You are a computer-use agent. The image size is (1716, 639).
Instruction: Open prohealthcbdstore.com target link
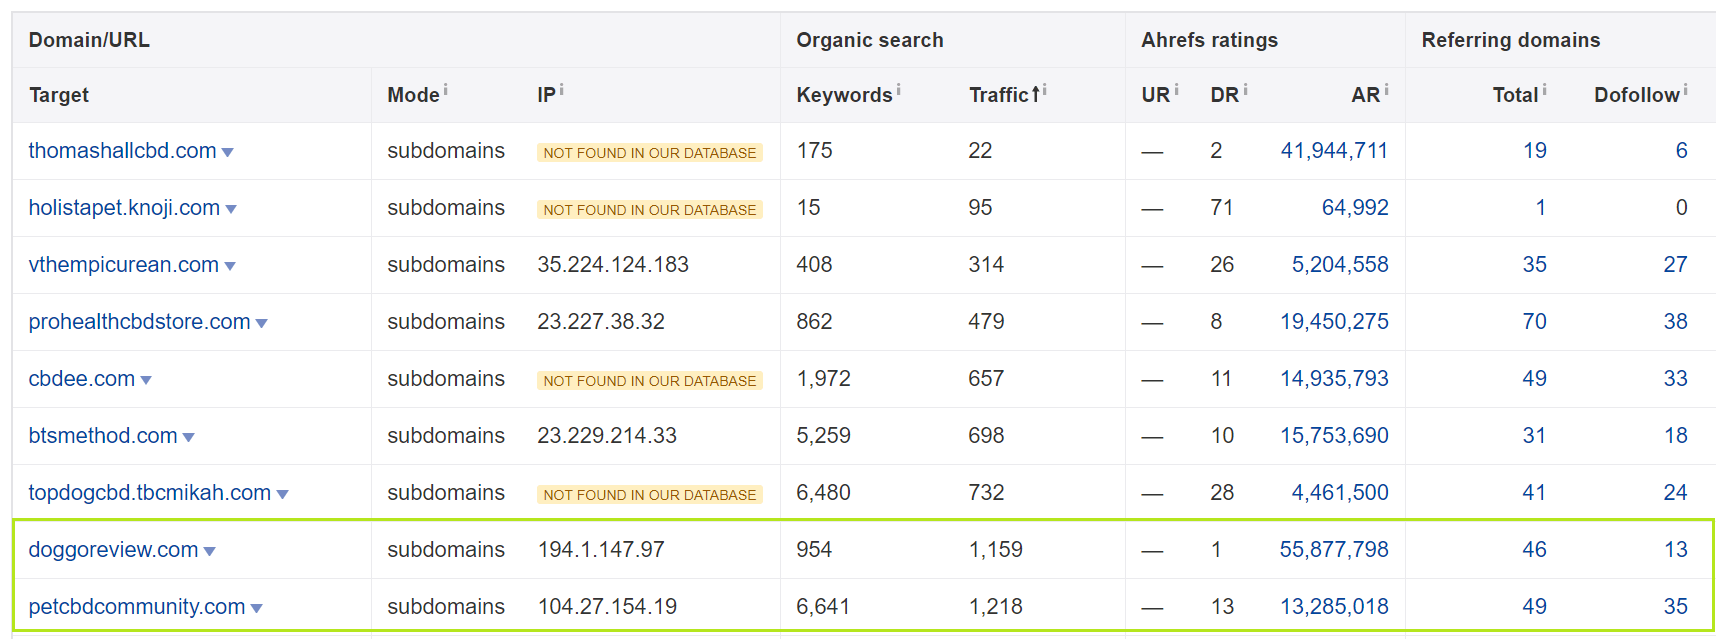click(139, 322)
